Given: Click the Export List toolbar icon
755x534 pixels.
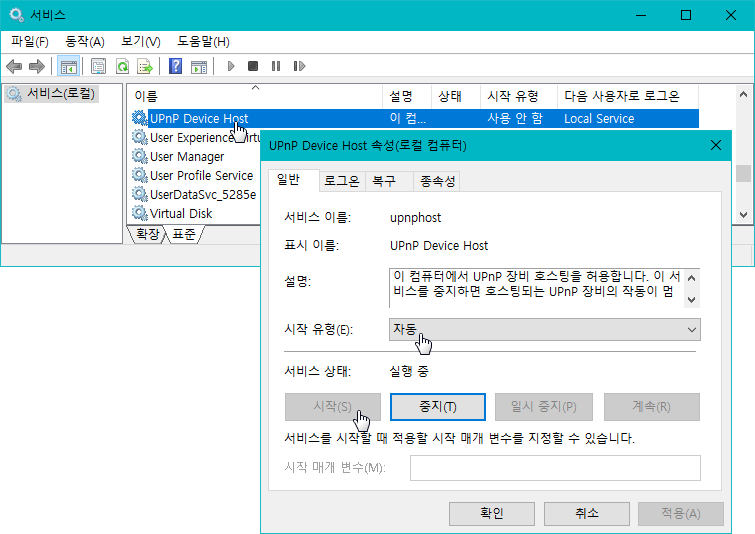Looking at the screenshot, I should click(145, 66).
